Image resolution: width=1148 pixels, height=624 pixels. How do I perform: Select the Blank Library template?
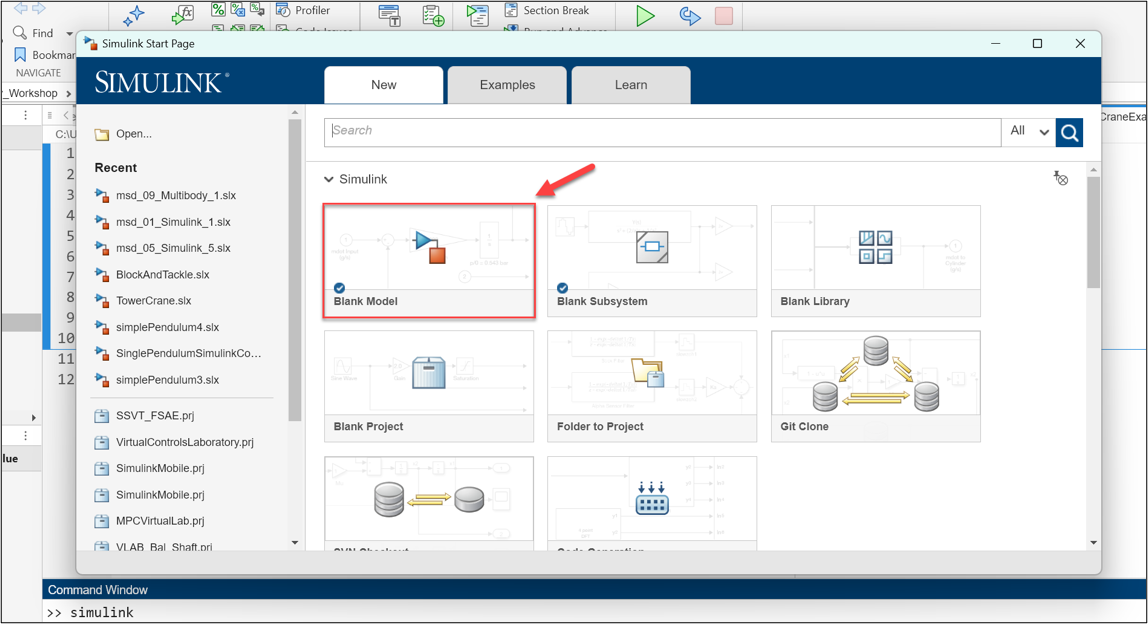pos(875,261)
